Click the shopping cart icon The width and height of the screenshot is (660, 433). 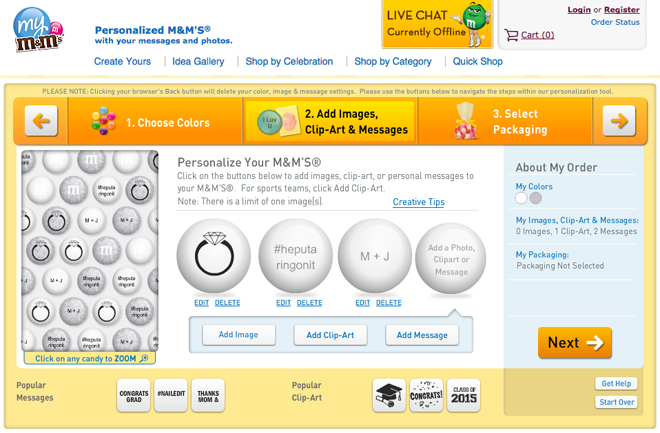[x=511, y=35]
